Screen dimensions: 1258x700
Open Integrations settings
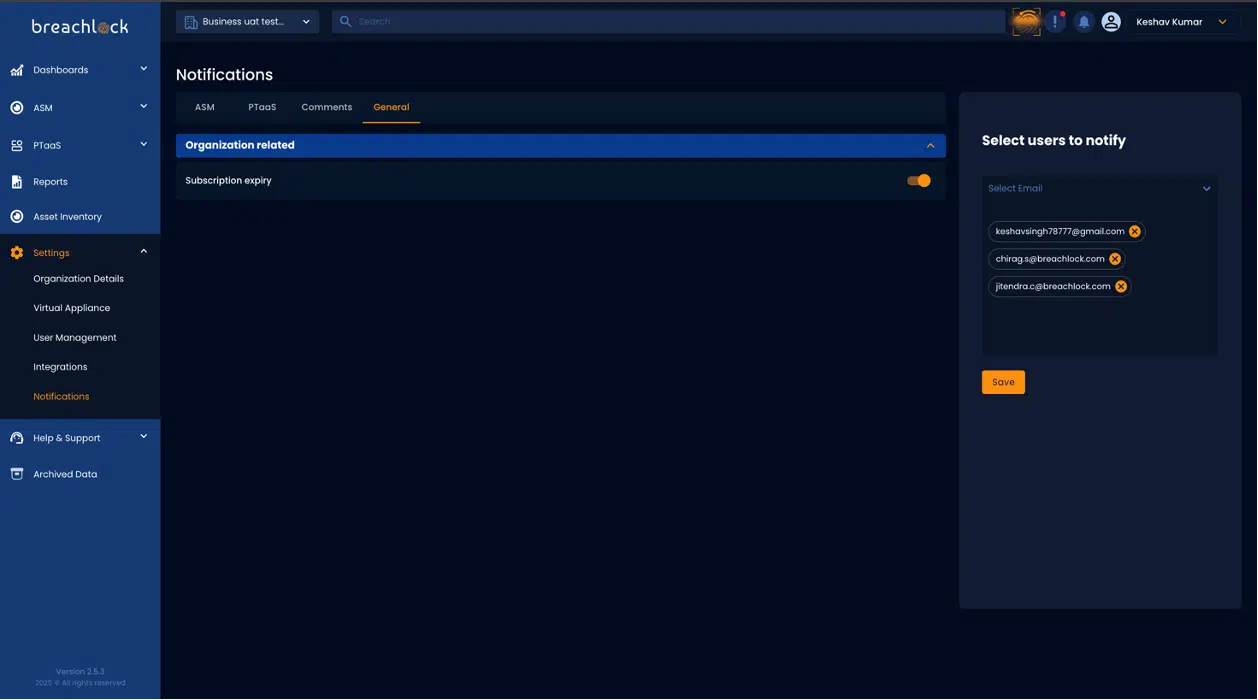[x=60, y=367]
